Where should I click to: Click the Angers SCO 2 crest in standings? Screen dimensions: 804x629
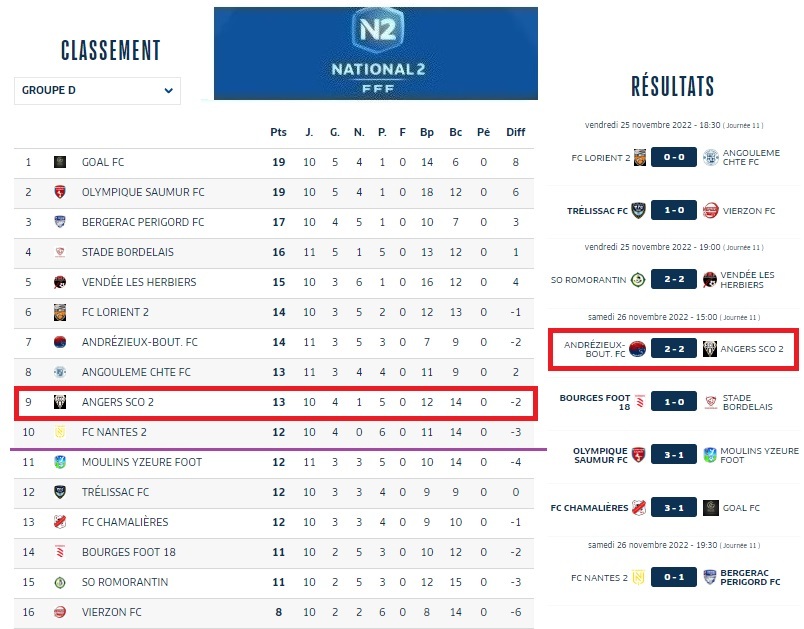[60, 402]
